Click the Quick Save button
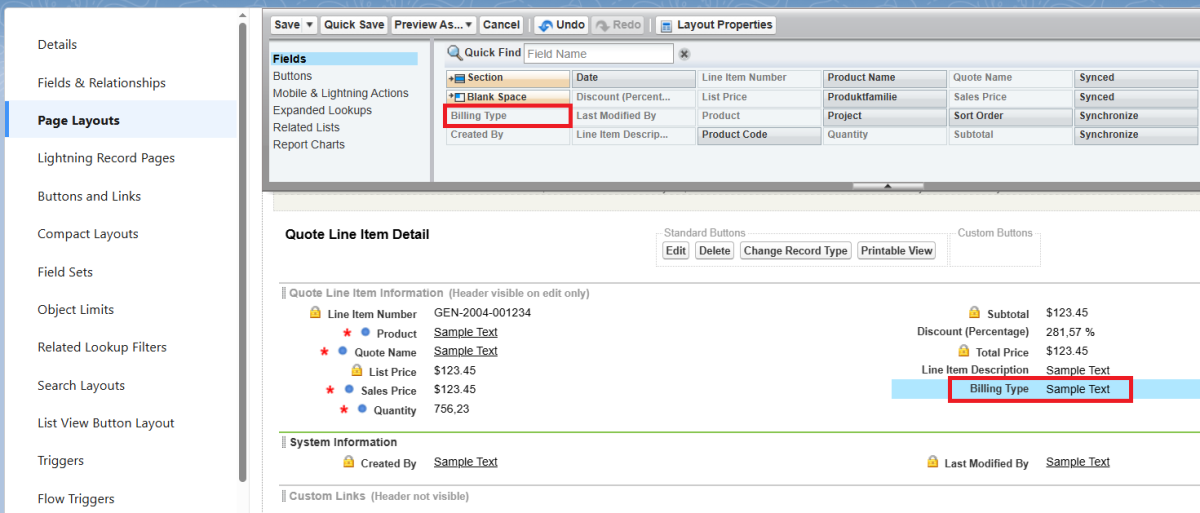 pos(354,25)
